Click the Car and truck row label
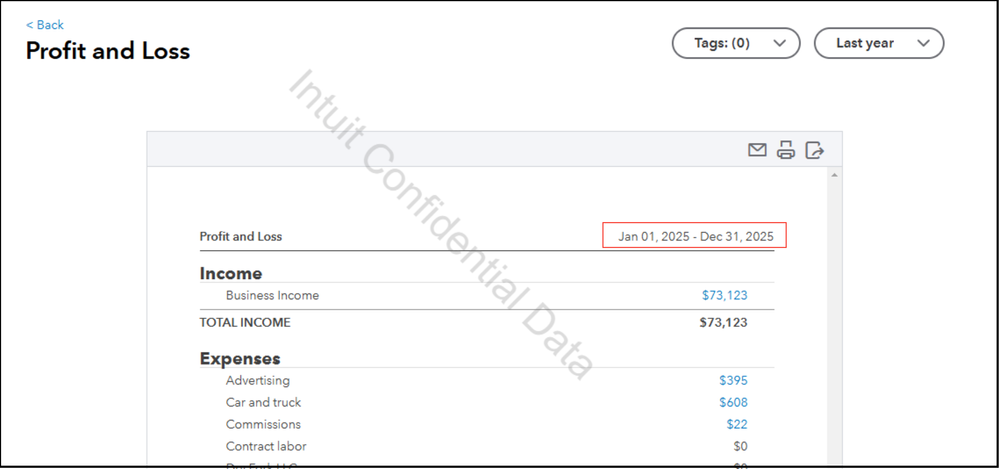This screenshot has height=469, width=999. pyautogui.click(x=263, y=403)
